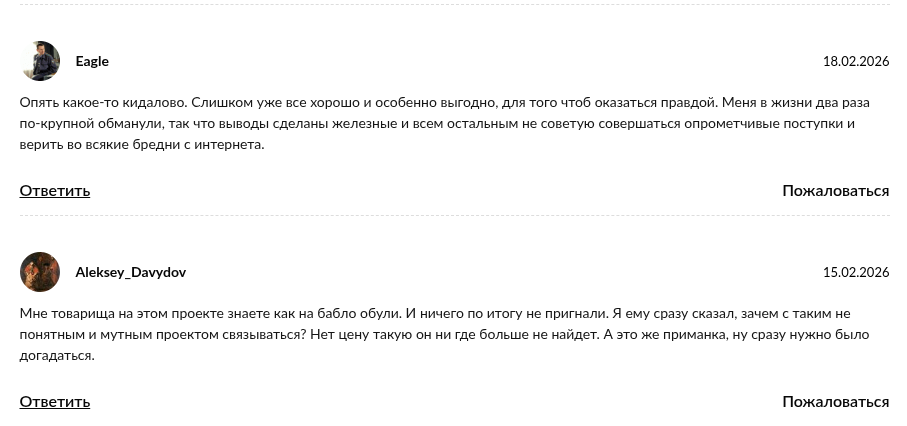Reply to Aleksey_Davydov's comment via Ответить

coord(55,401)
